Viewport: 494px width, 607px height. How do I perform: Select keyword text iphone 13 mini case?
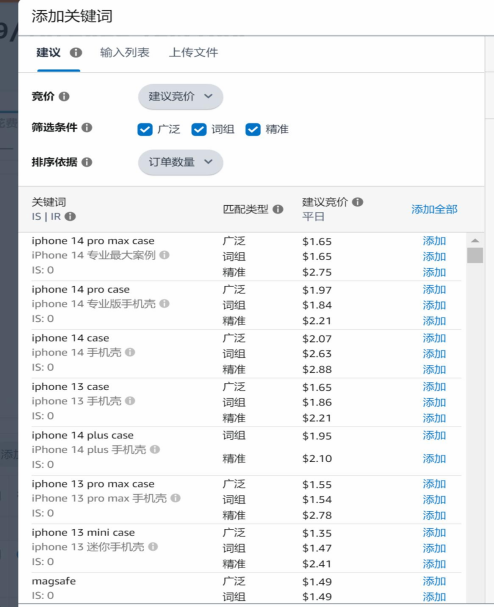[83, 532]
